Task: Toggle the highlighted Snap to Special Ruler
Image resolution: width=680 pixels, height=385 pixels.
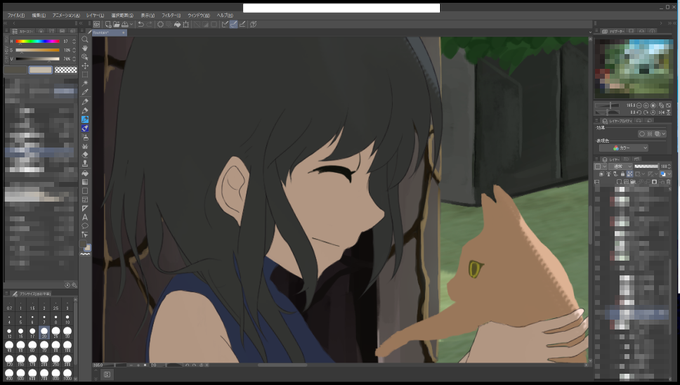Action: (234, 24)
